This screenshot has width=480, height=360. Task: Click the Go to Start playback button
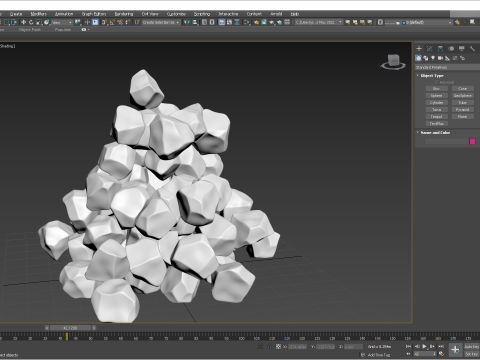tap(409, 347)
